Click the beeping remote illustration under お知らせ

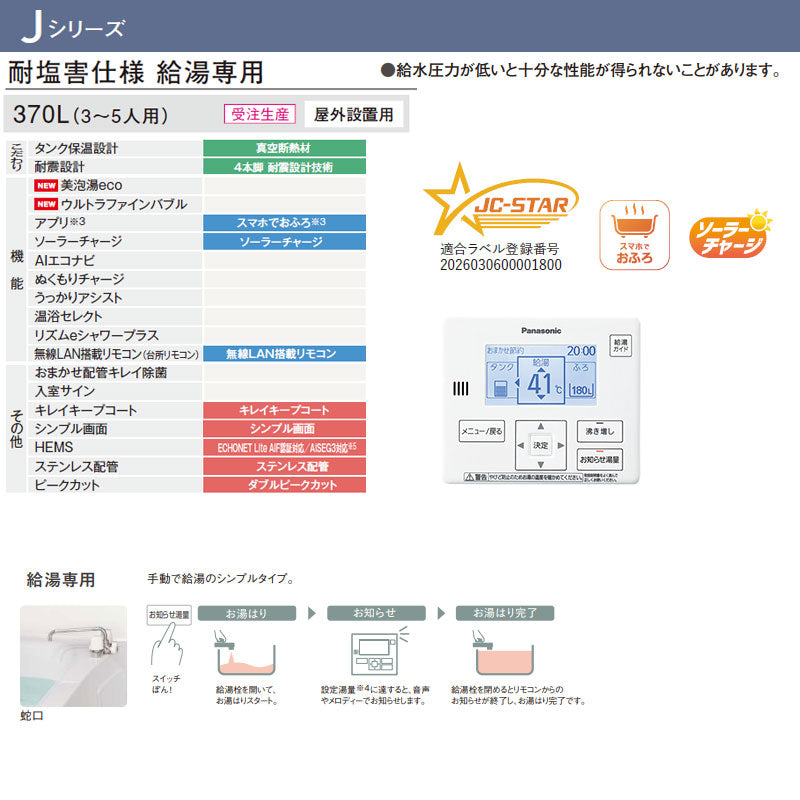pyautogui.click(x=380, y=652)
